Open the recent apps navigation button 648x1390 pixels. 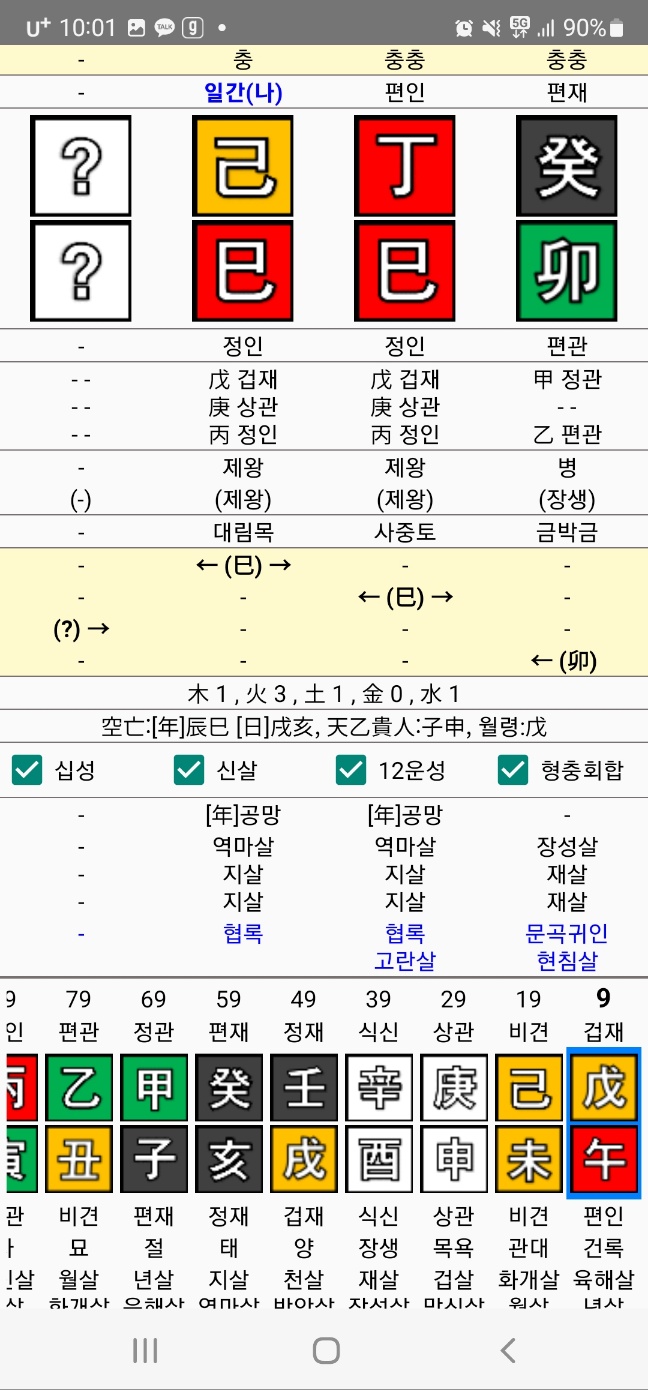(x=145, y=1351)
